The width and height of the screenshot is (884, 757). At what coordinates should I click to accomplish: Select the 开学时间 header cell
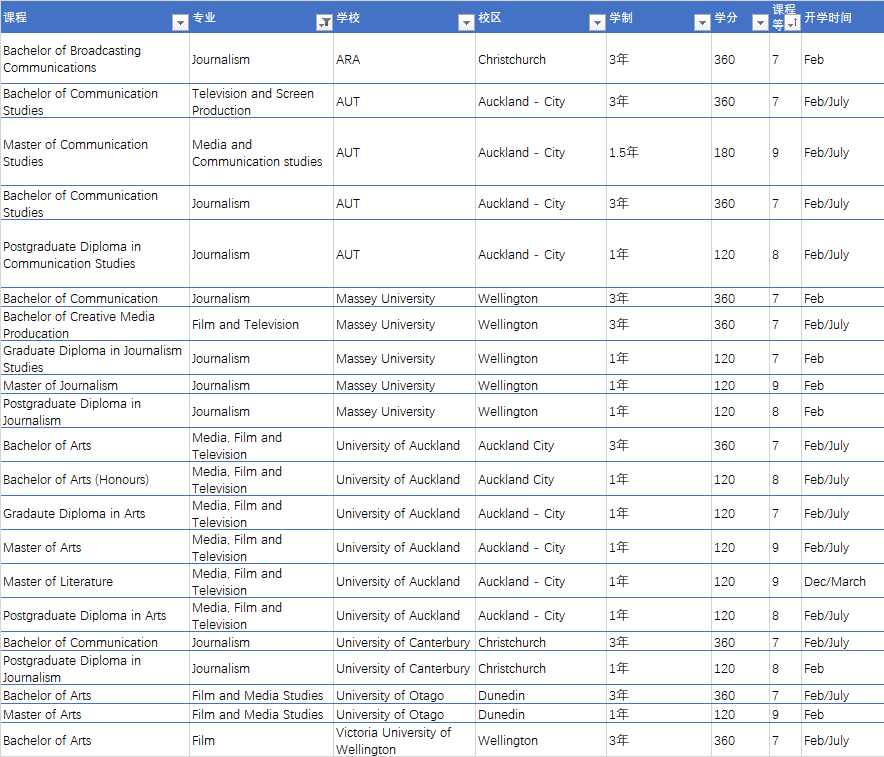pos(842,17)
